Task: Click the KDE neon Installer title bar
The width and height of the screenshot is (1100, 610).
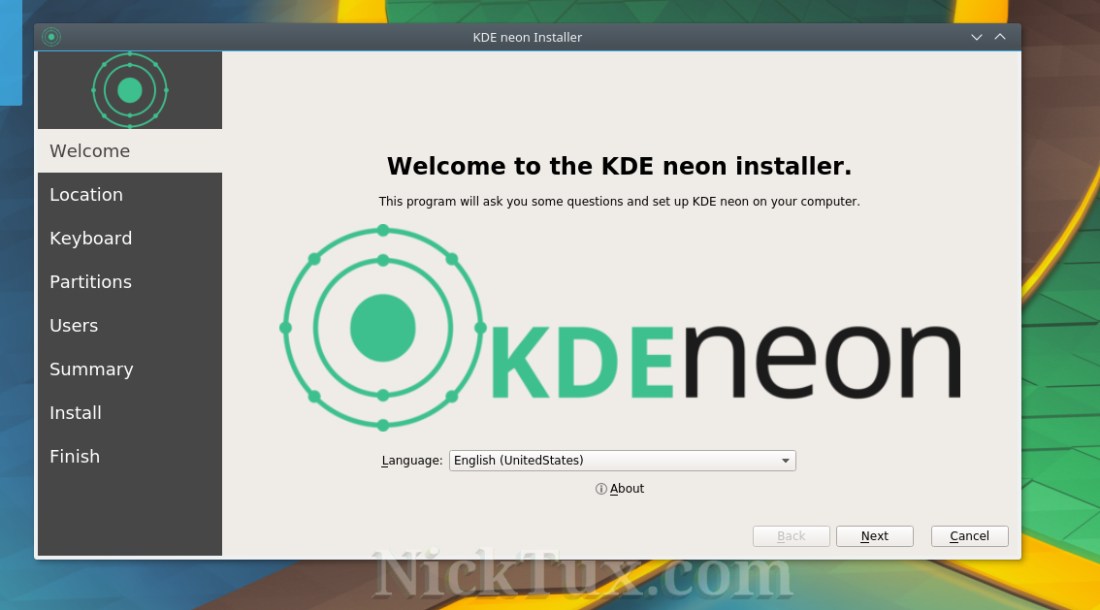Action: 527,37
